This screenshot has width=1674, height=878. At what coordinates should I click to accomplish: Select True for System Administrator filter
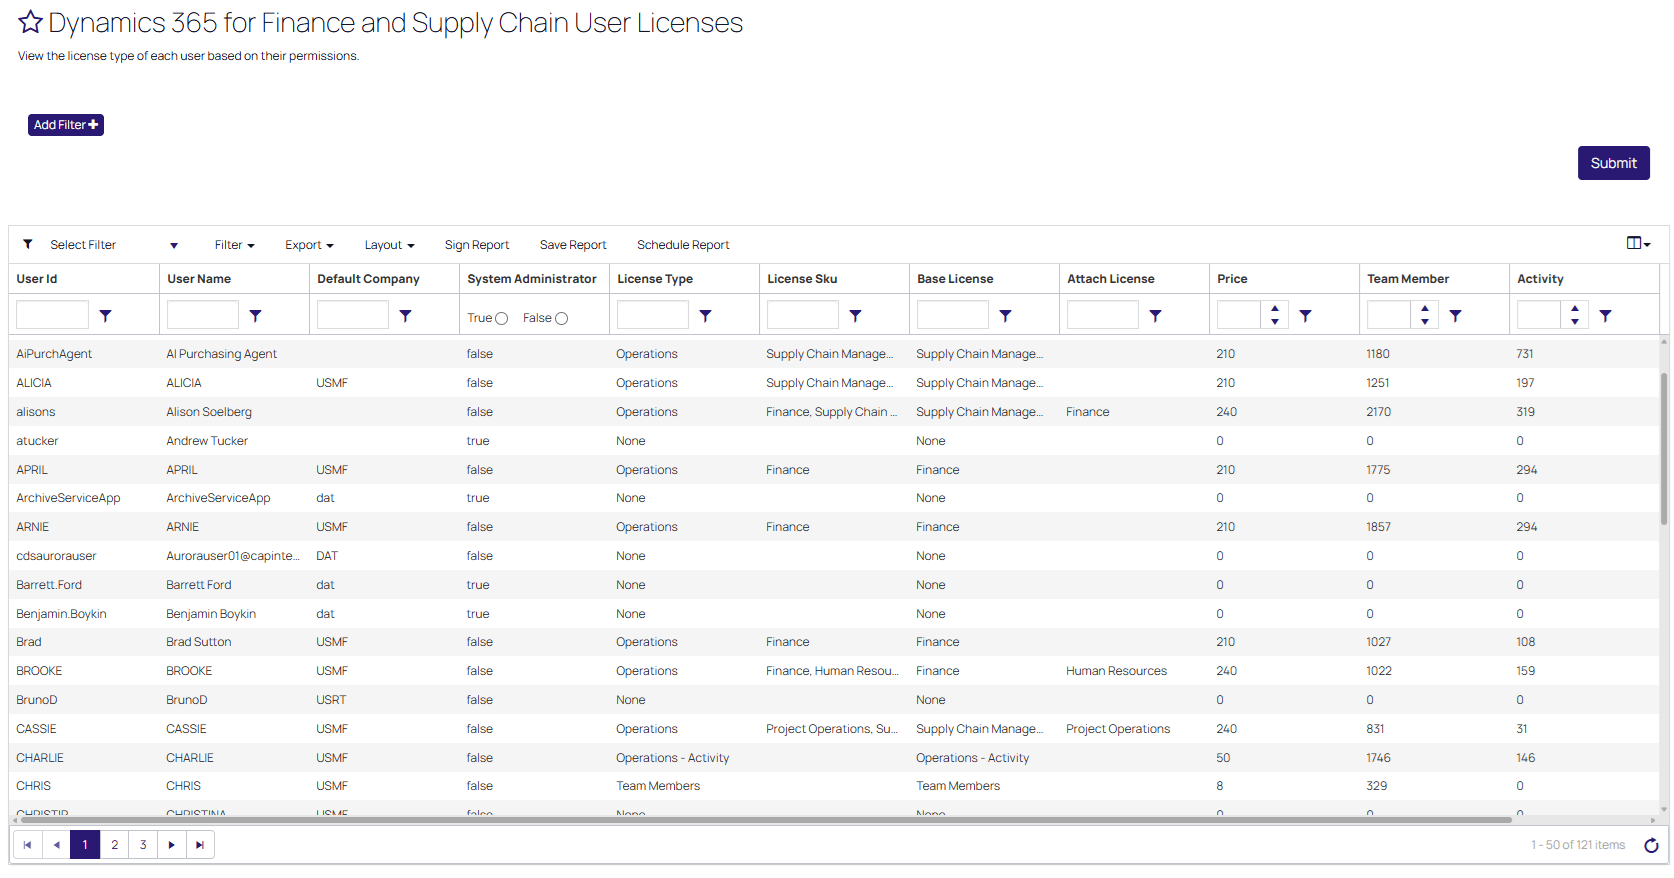pyautogui.click(x=502, y=319)
